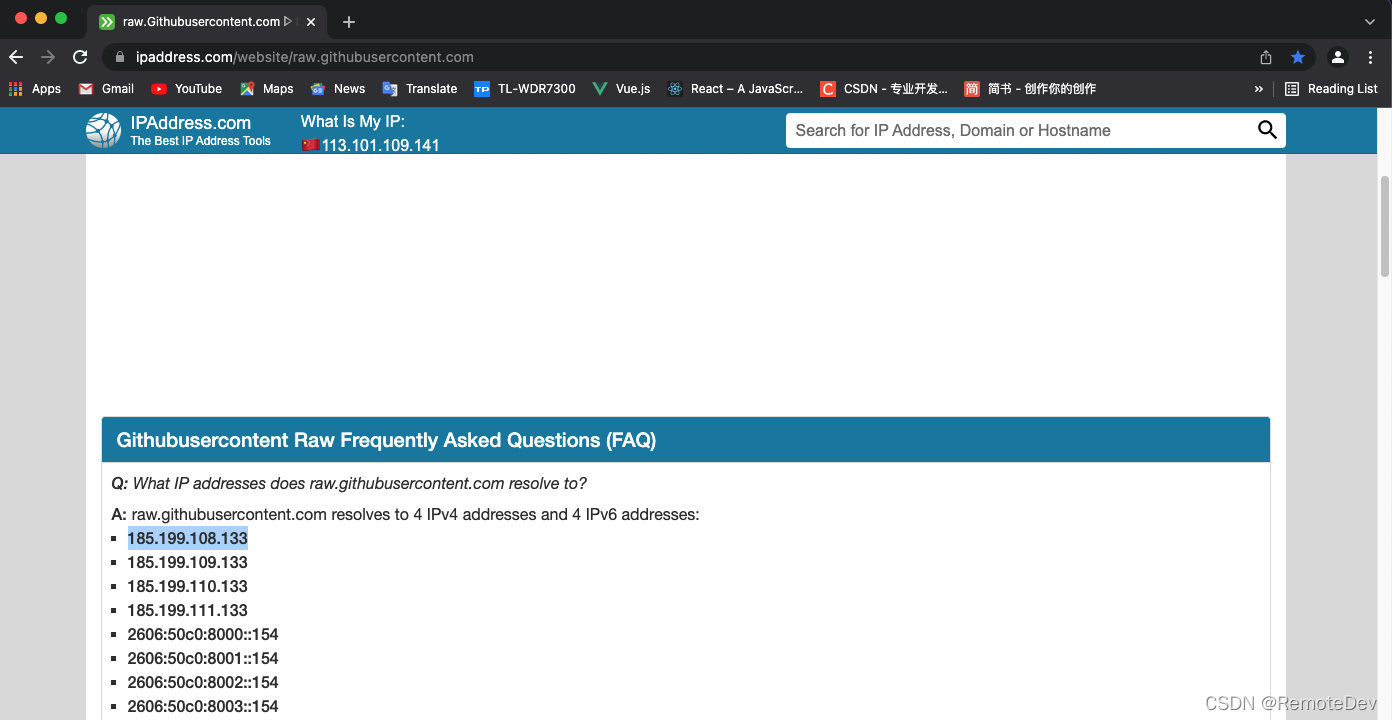Click the IPAddress.com globe logo
The image size is (1392, 720).
103,130
